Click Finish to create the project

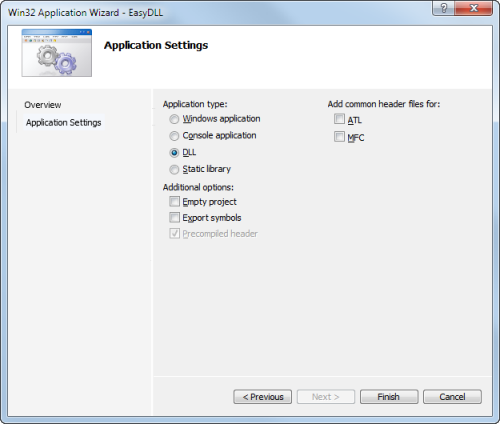[x=389, y=397]
